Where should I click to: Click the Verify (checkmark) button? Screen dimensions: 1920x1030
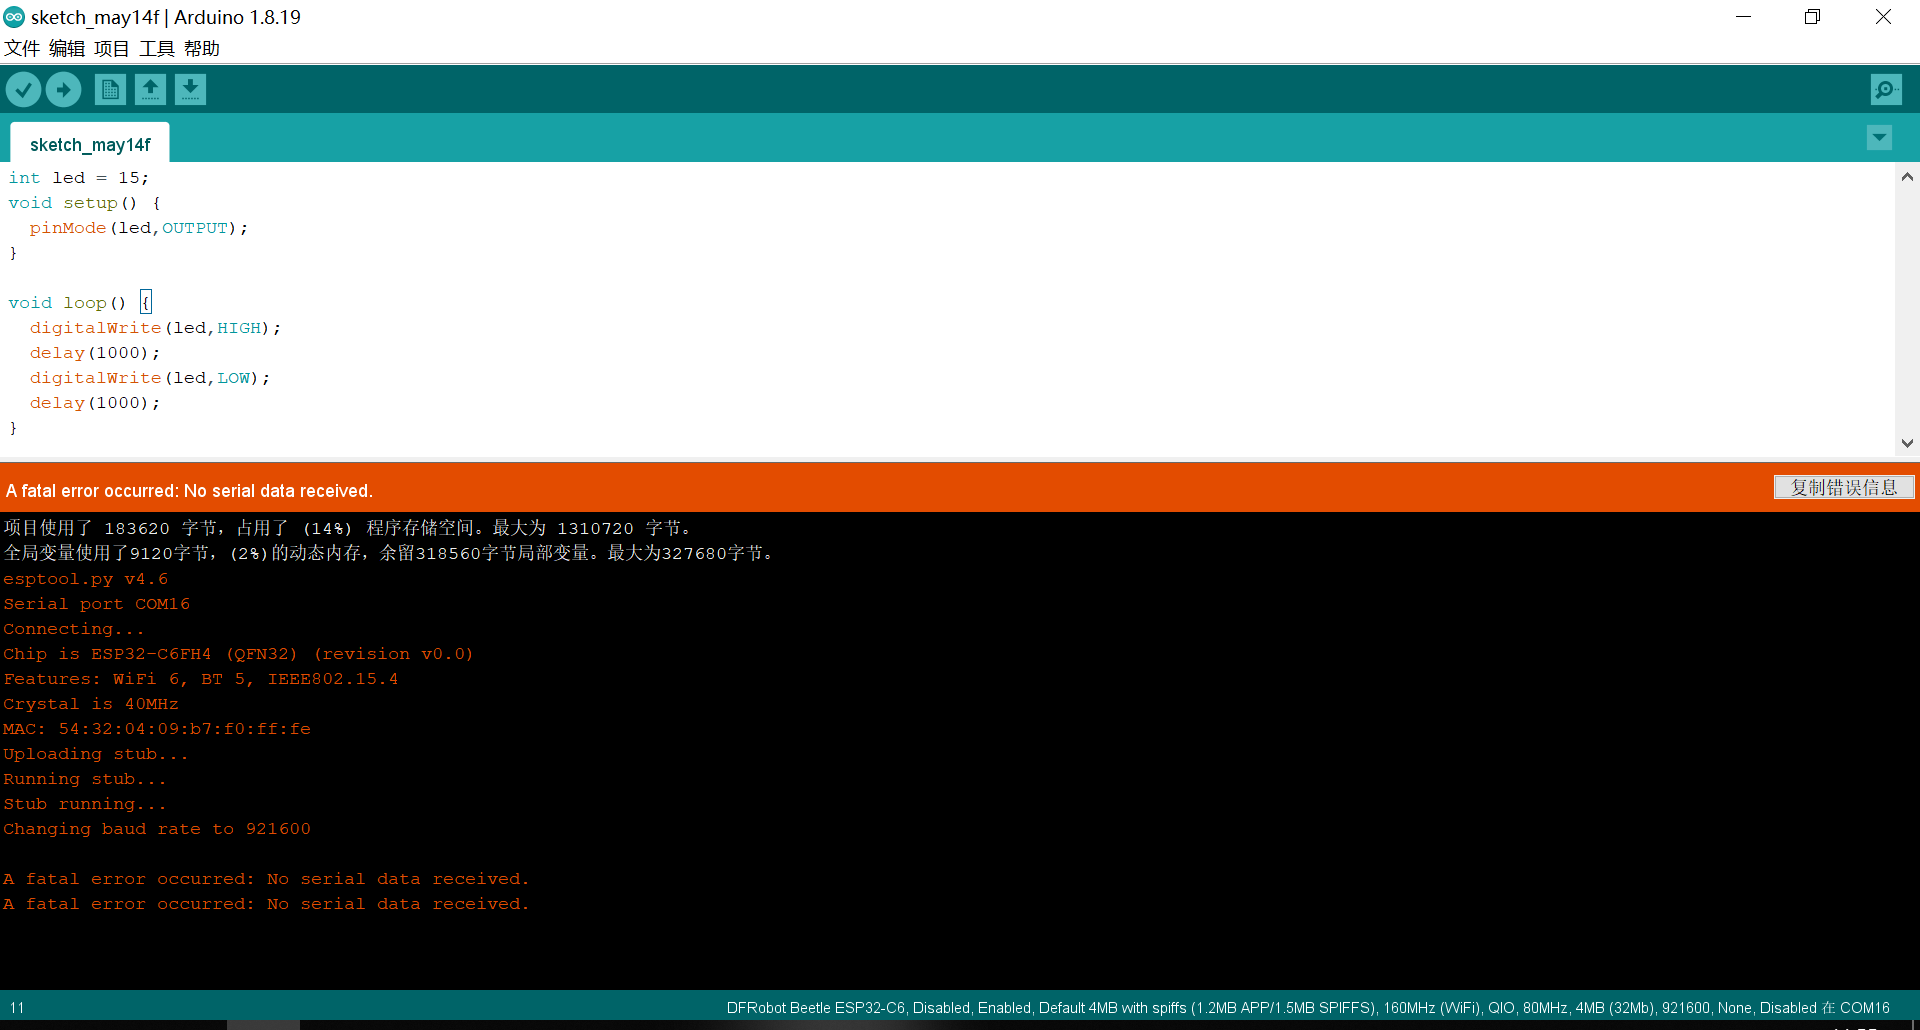(x=24, y=90)
